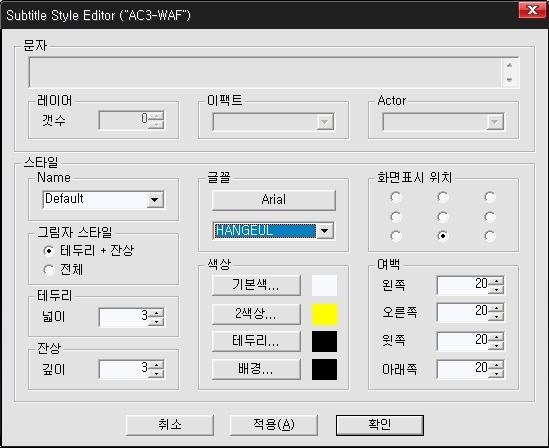The height and width of the screenshot is (448, 549).
Task: Close the Subtitle Style Editor window
Action: pos(532,10)
